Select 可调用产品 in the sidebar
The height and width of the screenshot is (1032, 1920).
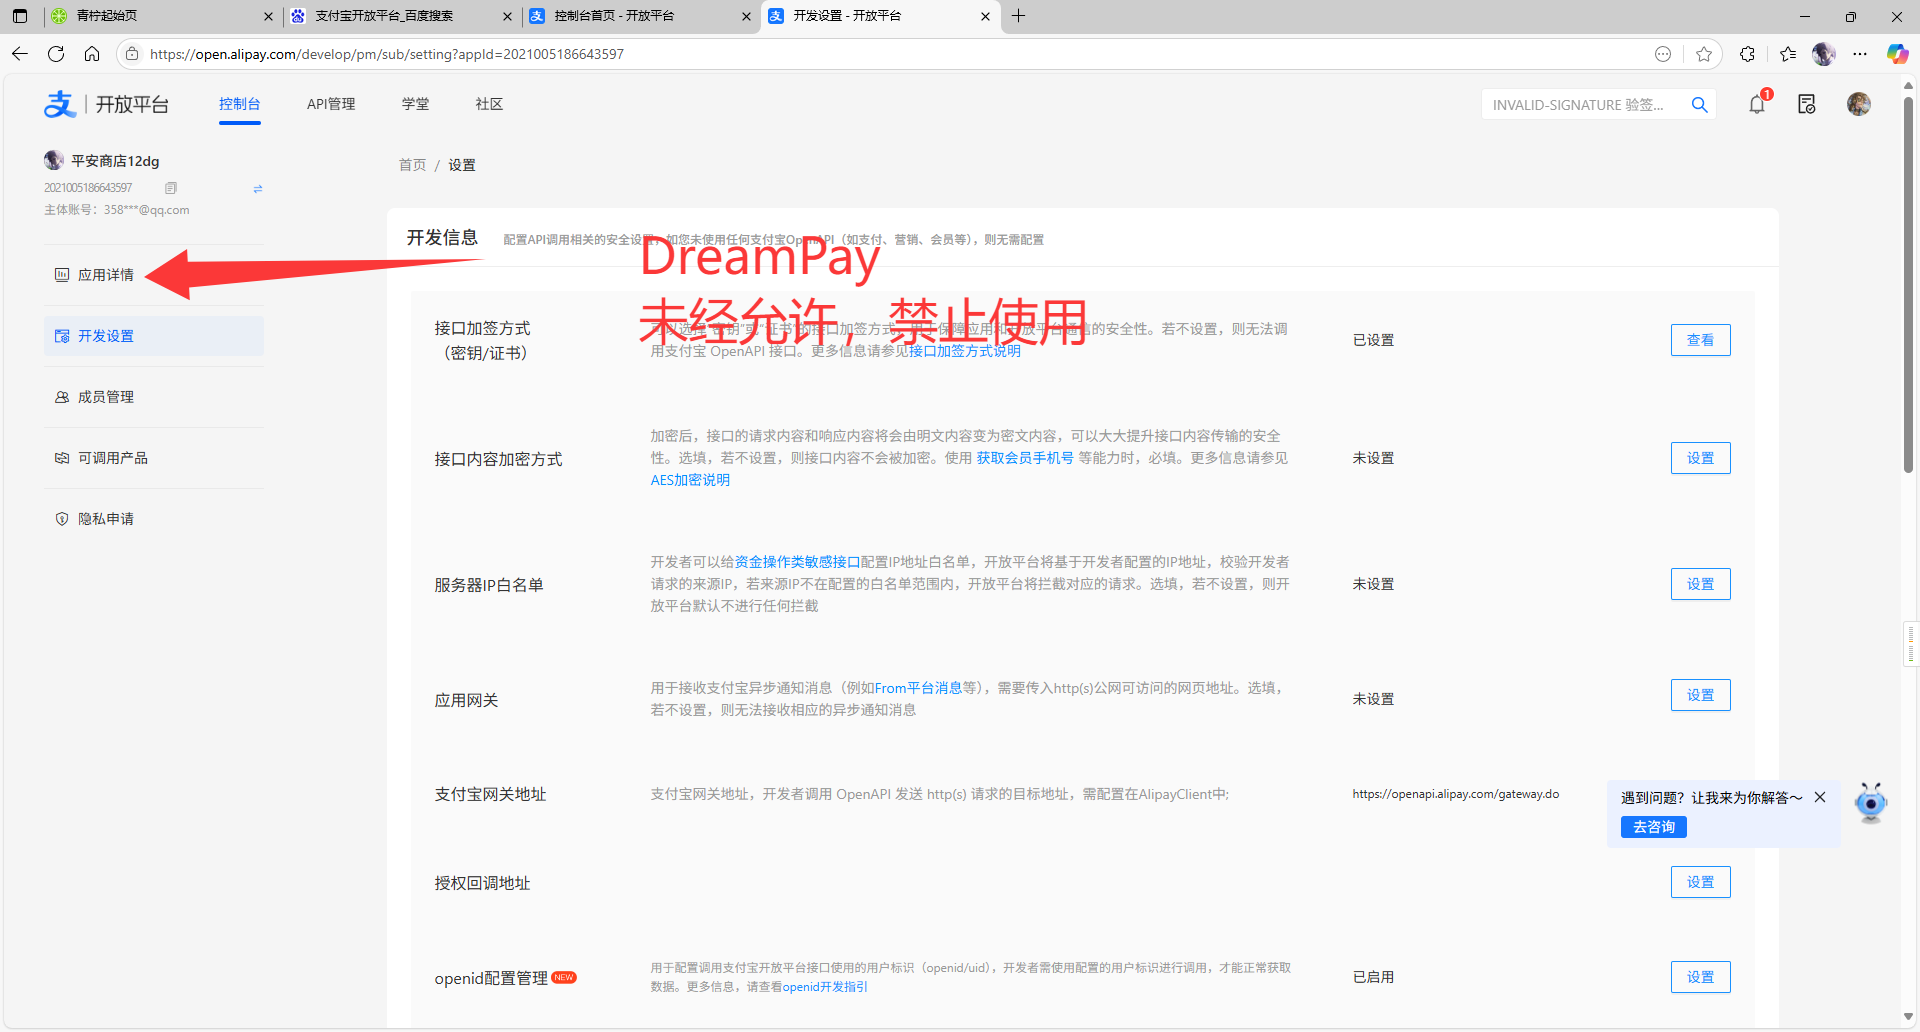[x=111, y=457]
